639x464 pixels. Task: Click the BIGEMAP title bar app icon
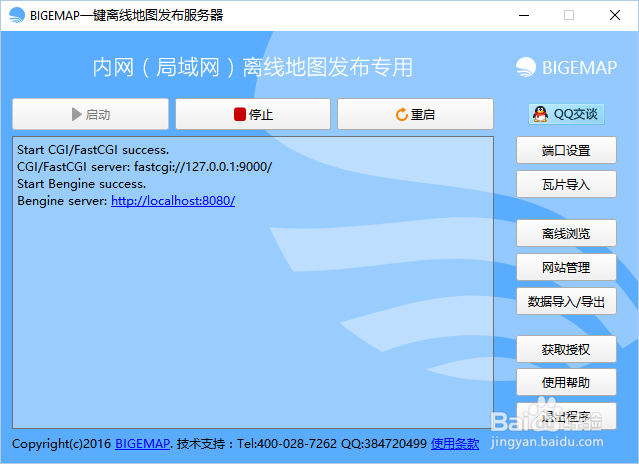pyautogui.click(x=17, y=15)
